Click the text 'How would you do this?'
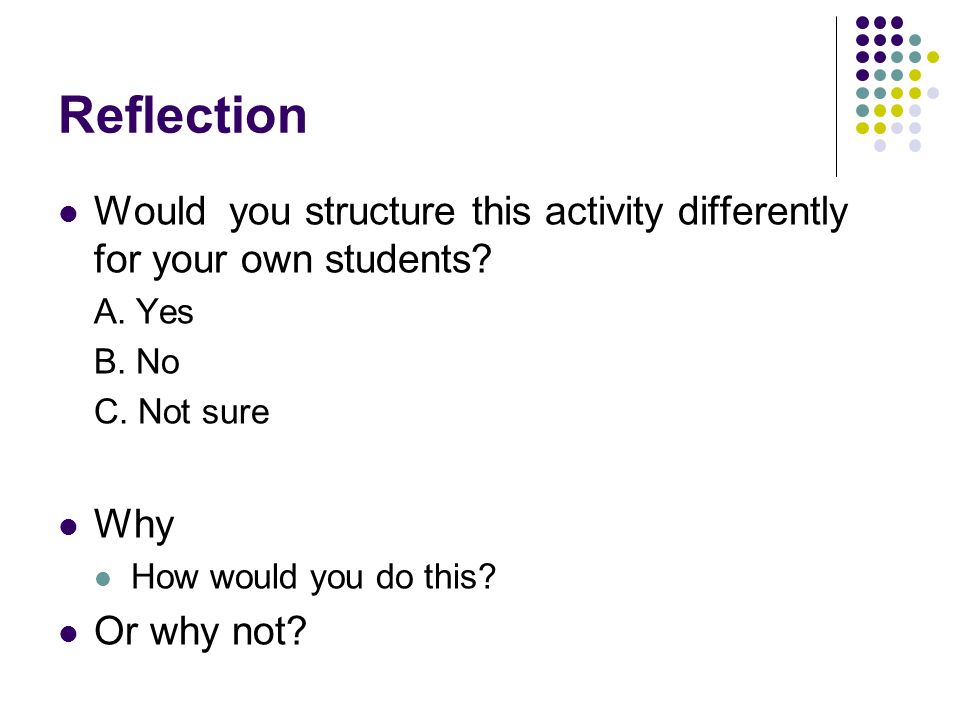The width and height of the screenshot is (960, 720). pyautogui.click(x=313, y=577)
